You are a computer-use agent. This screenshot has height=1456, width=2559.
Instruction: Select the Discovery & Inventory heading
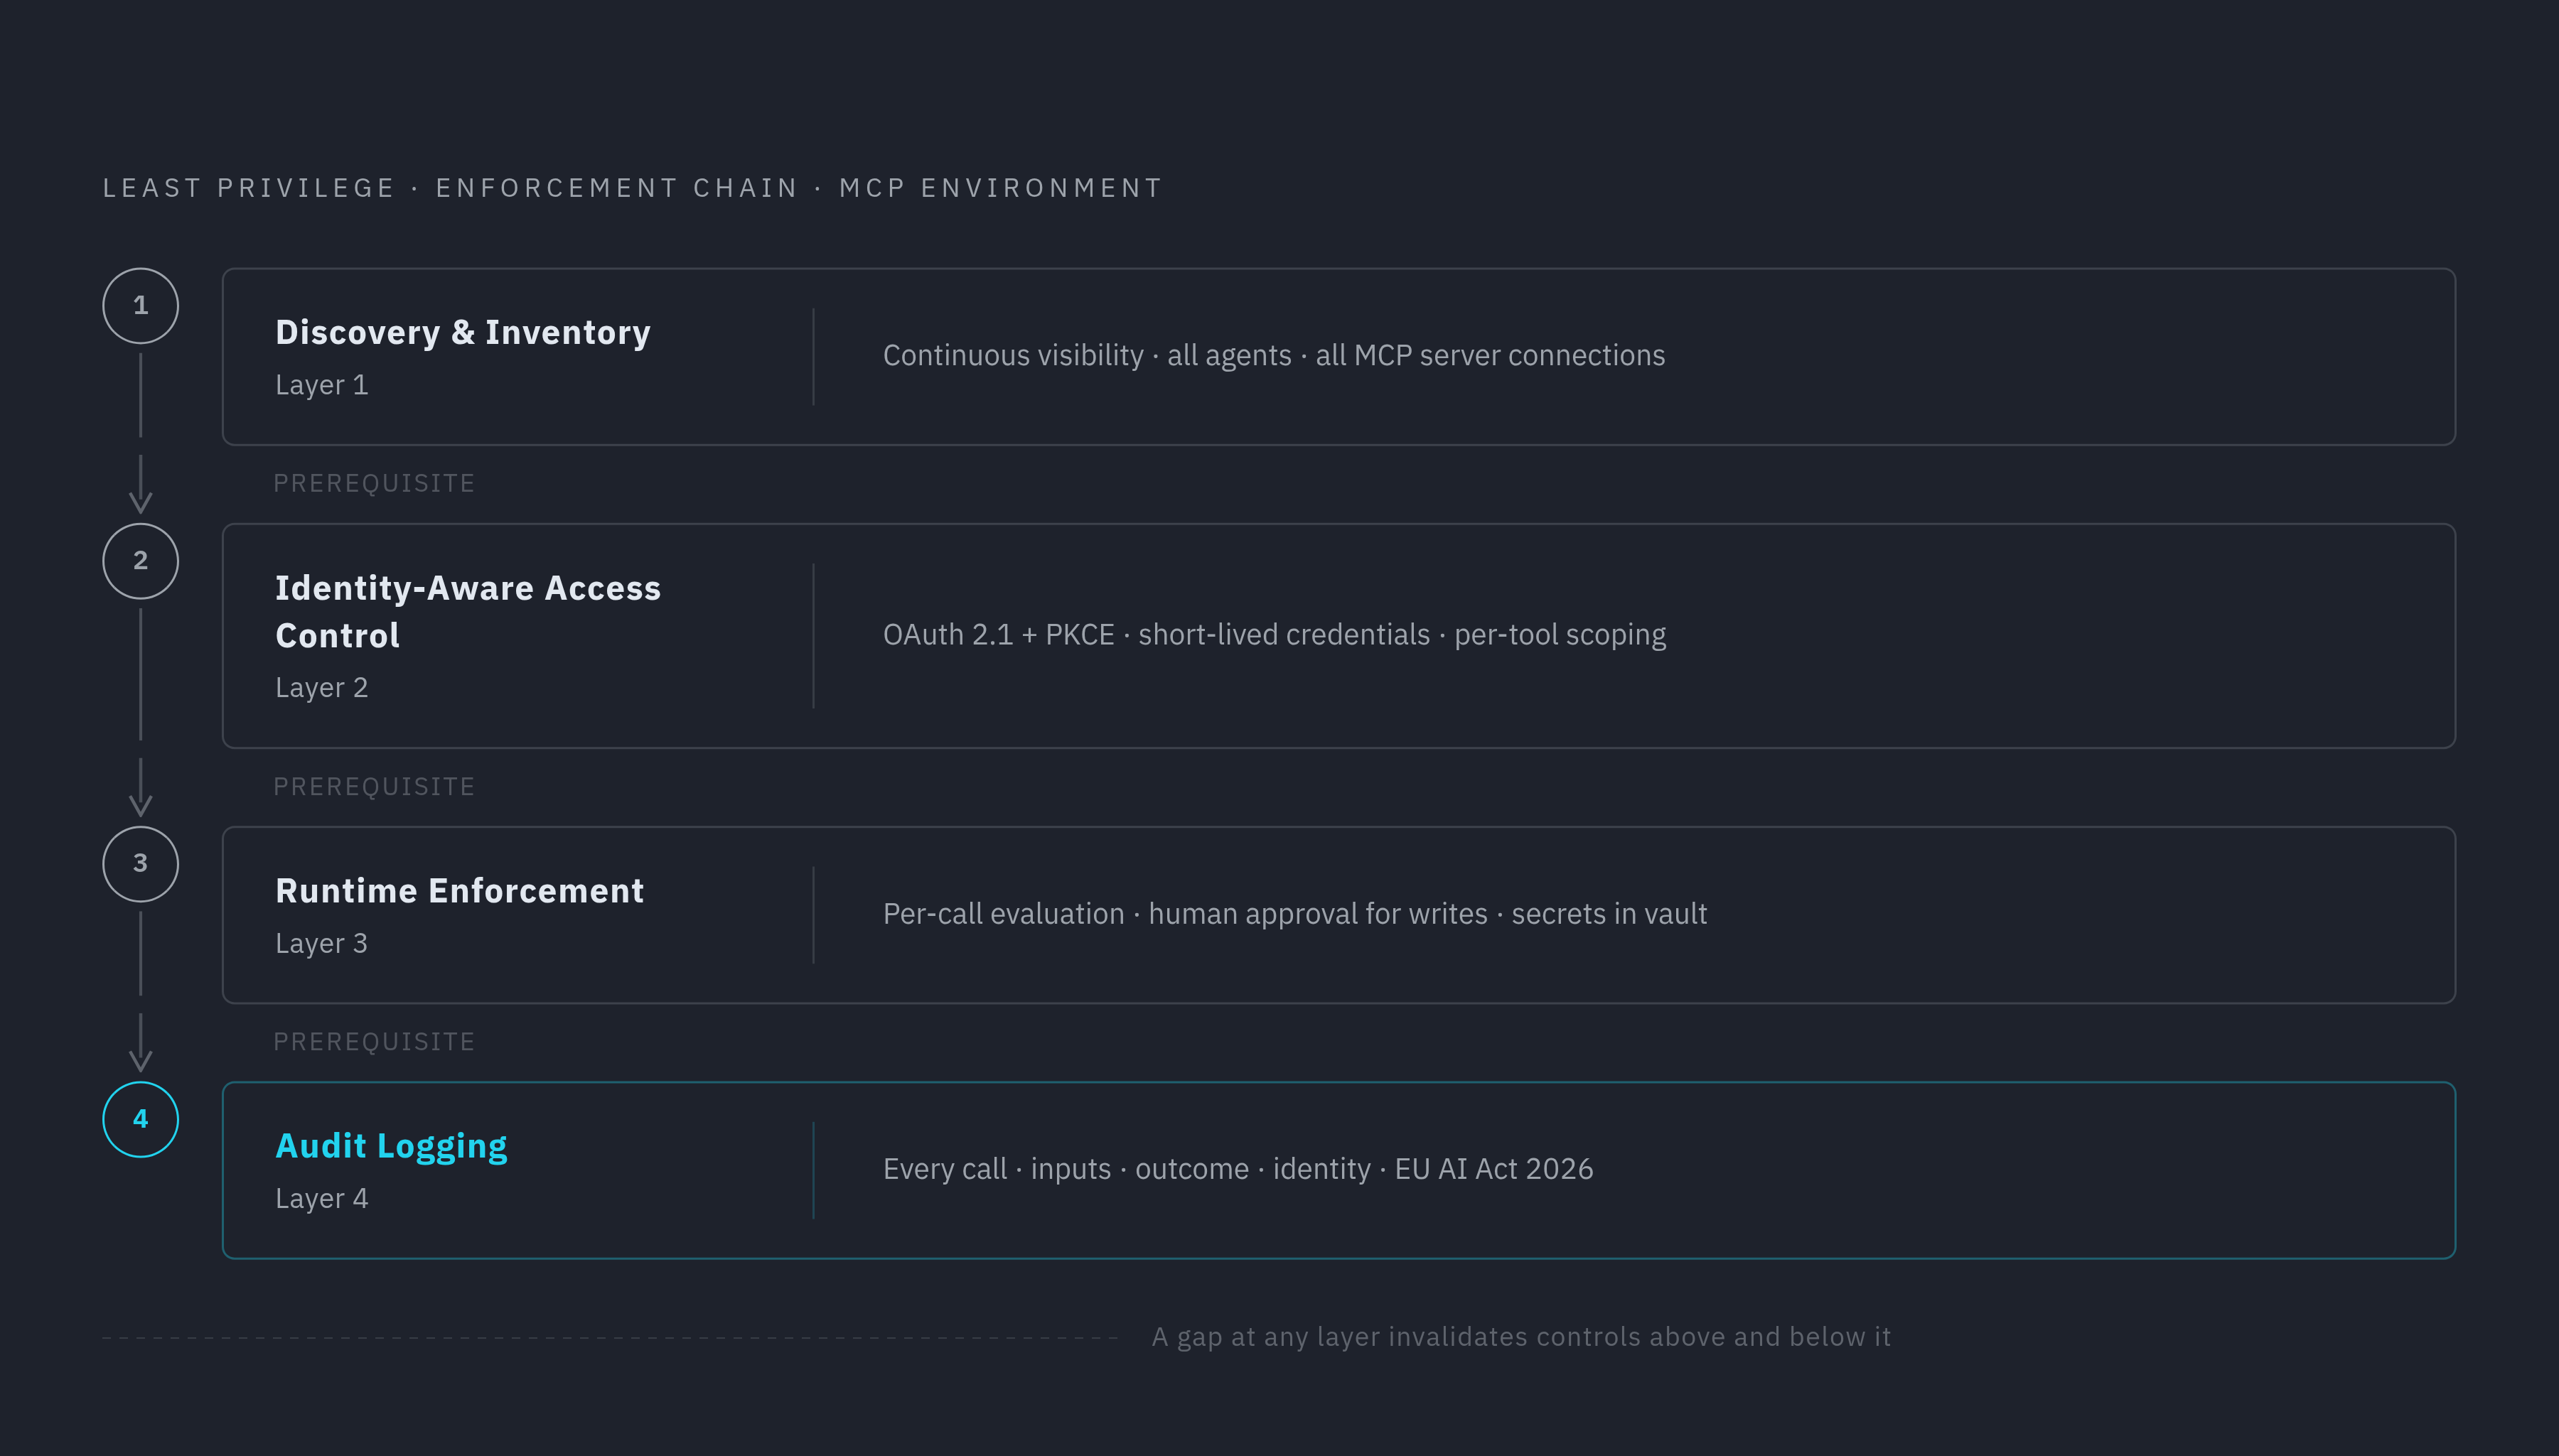[463, 332]
